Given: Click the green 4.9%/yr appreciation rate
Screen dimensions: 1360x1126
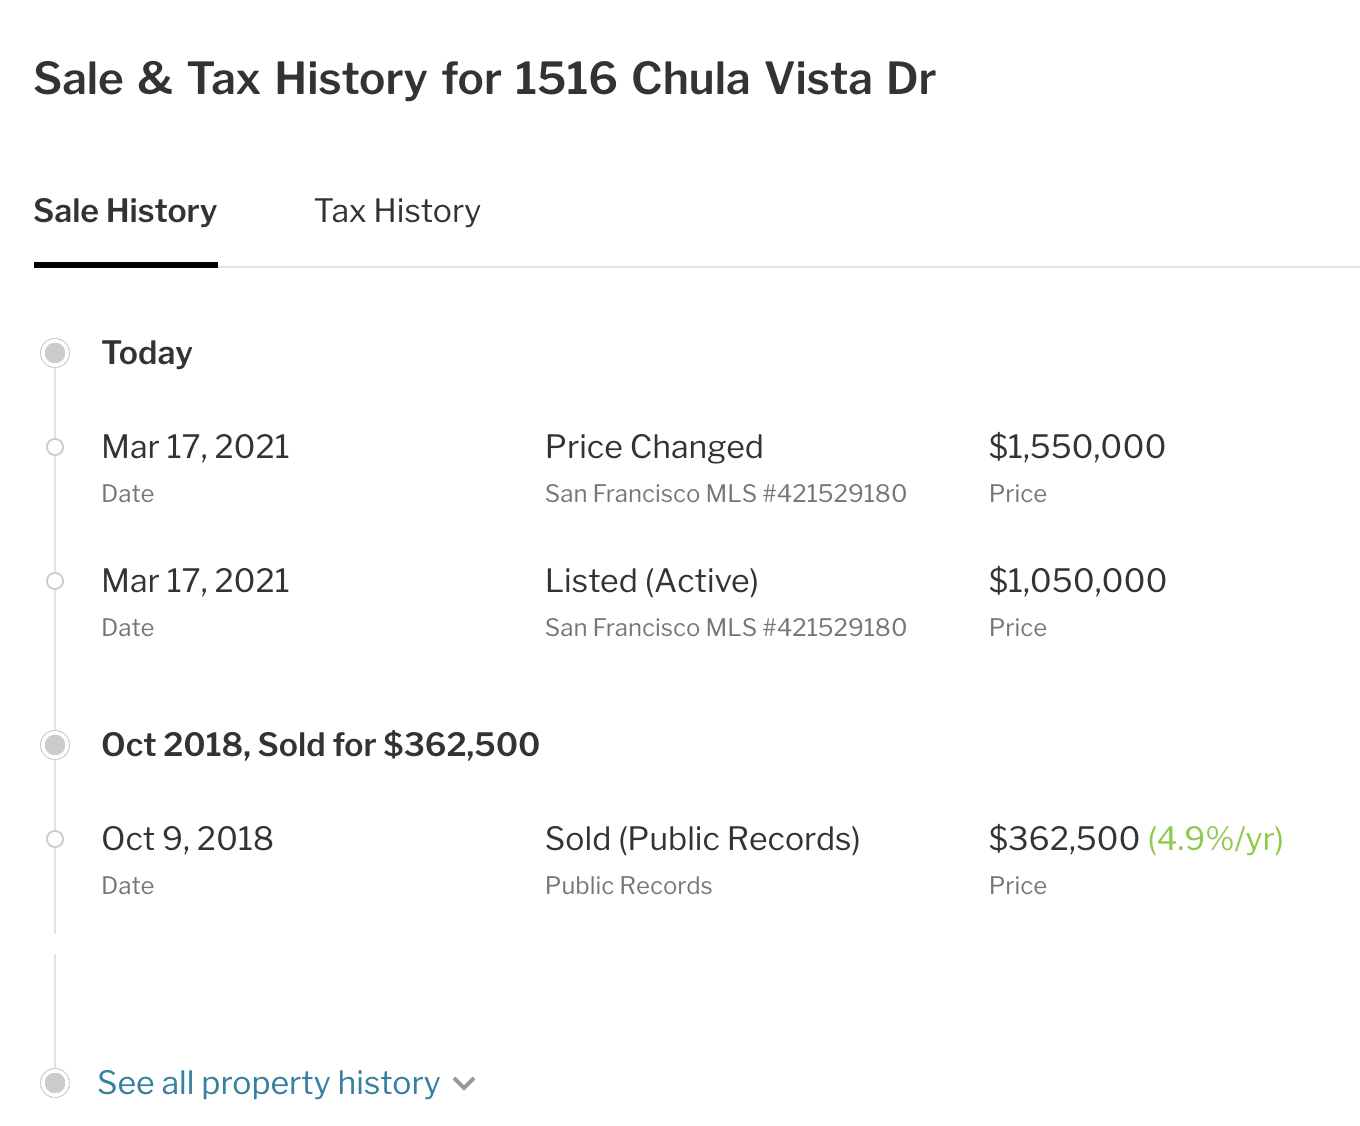Looking at the screenshot, I should click(x=1215, y=839).
